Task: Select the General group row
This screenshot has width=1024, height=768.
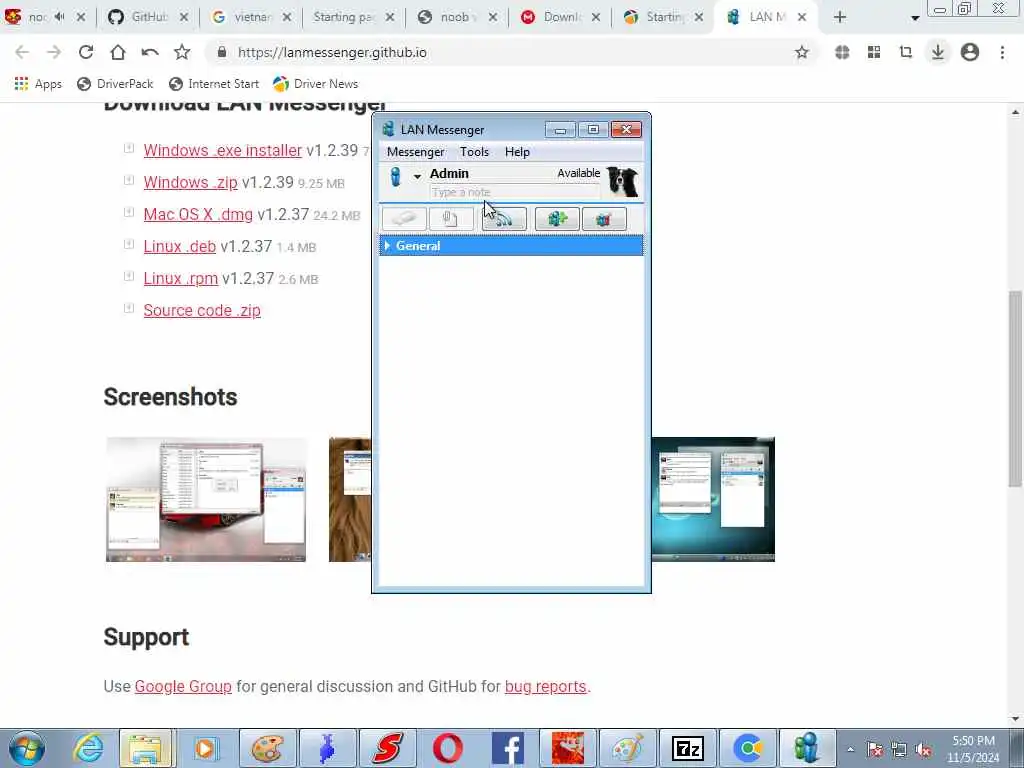Action: [511, 246]
